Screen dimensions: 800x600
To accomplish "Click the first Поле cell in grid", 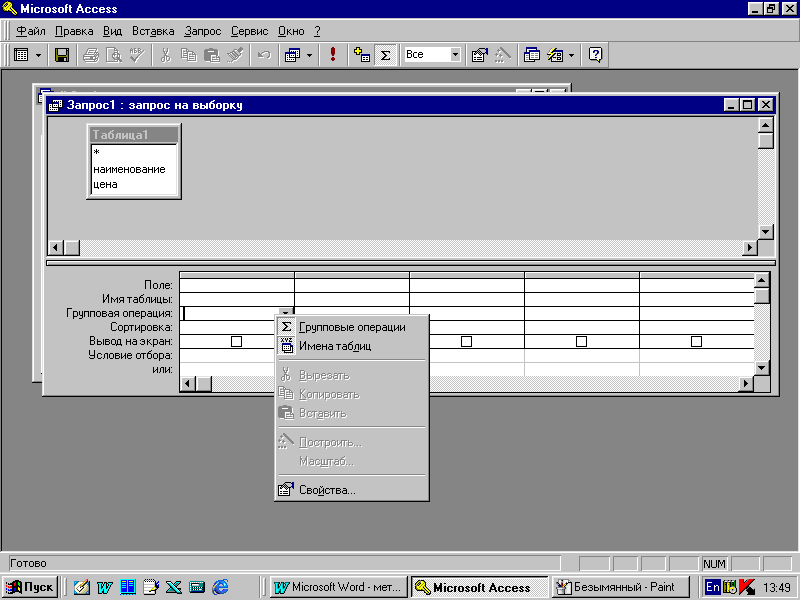I will point(237,285).
